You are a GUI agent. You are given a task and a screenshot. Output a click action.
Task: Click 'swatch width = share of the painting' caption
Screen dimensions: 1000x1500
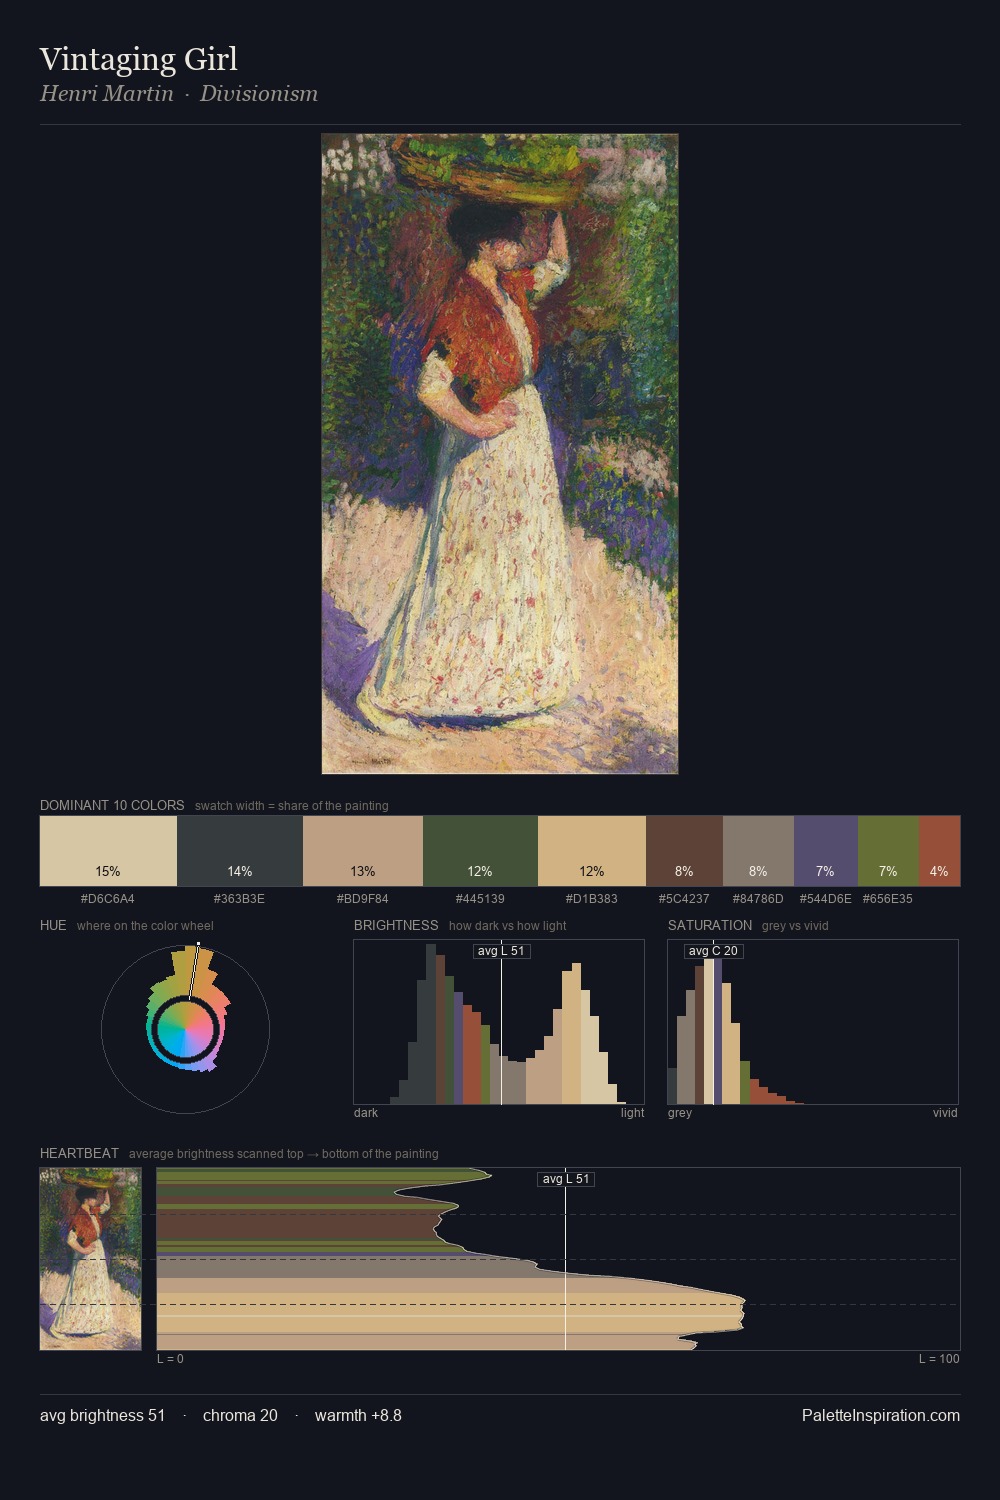click(x=292, y=806)
